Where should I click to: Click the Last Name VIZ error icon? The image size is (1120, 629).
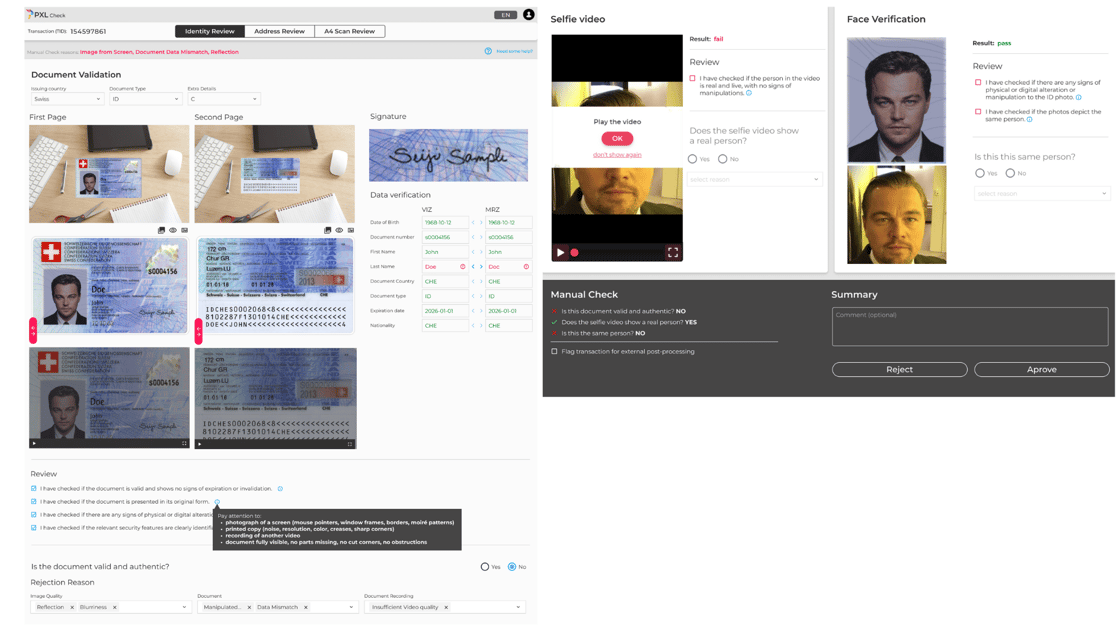[462, 267]
